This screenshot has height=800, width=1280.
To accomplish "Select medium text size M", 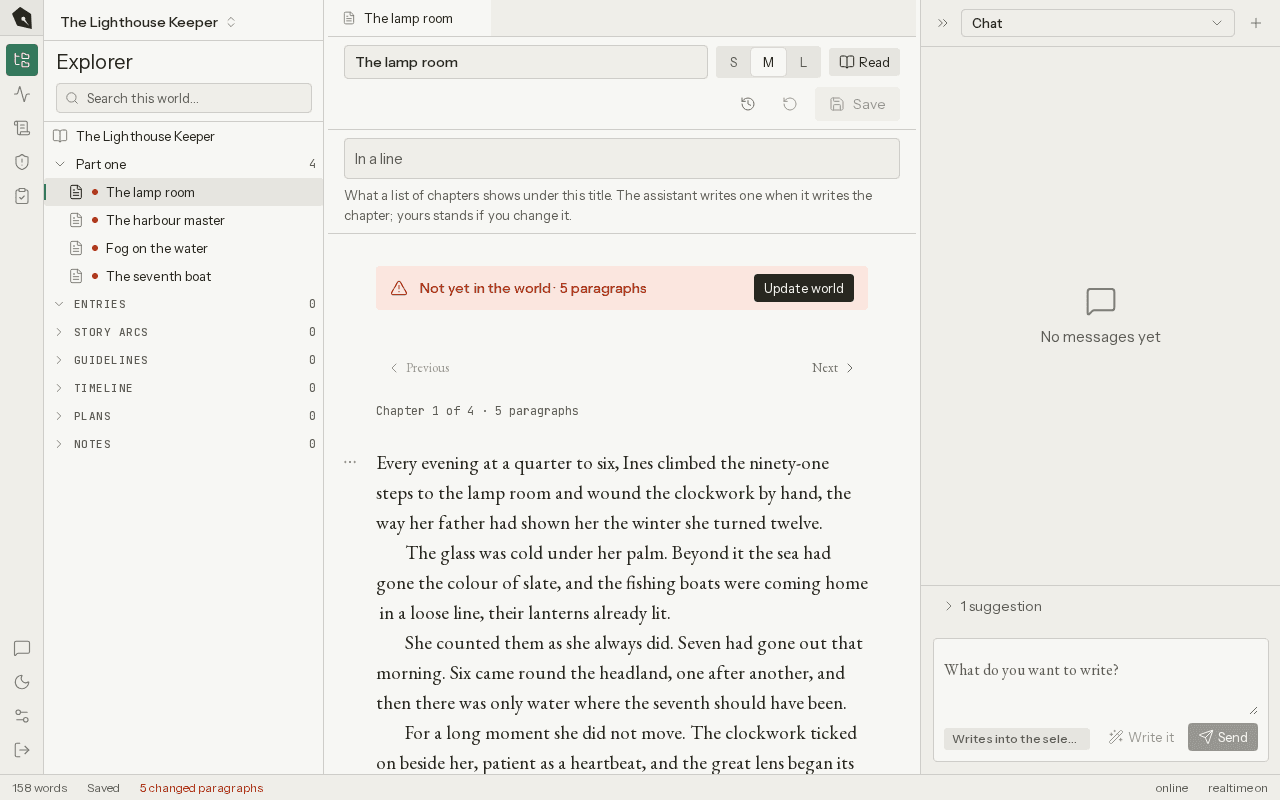I will [768, 62].
